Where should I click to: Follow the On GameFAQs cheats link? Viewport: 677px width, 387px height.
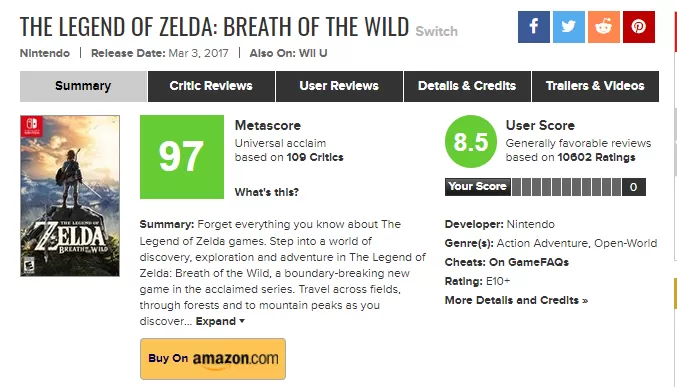click(528, 262)
